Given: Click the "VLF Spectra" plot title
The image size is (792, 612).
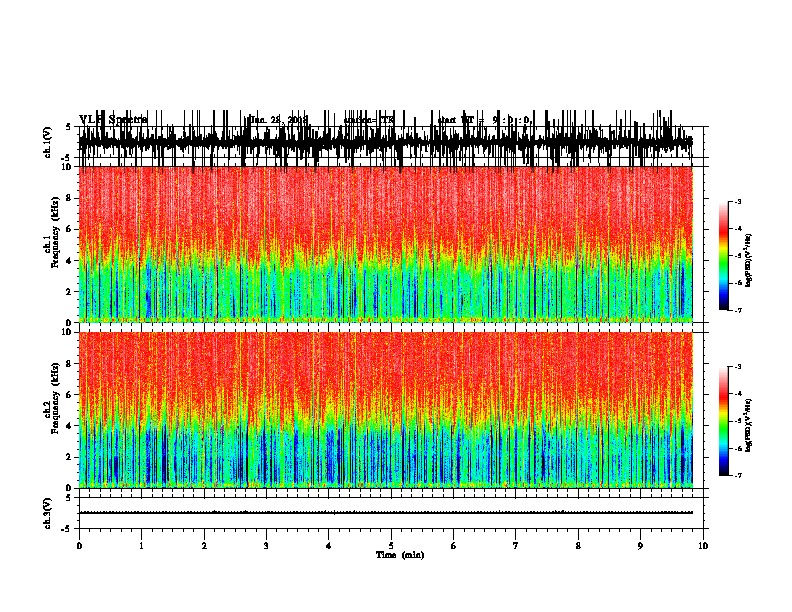Looking at the screenshot, I should (x=113, y=120).
